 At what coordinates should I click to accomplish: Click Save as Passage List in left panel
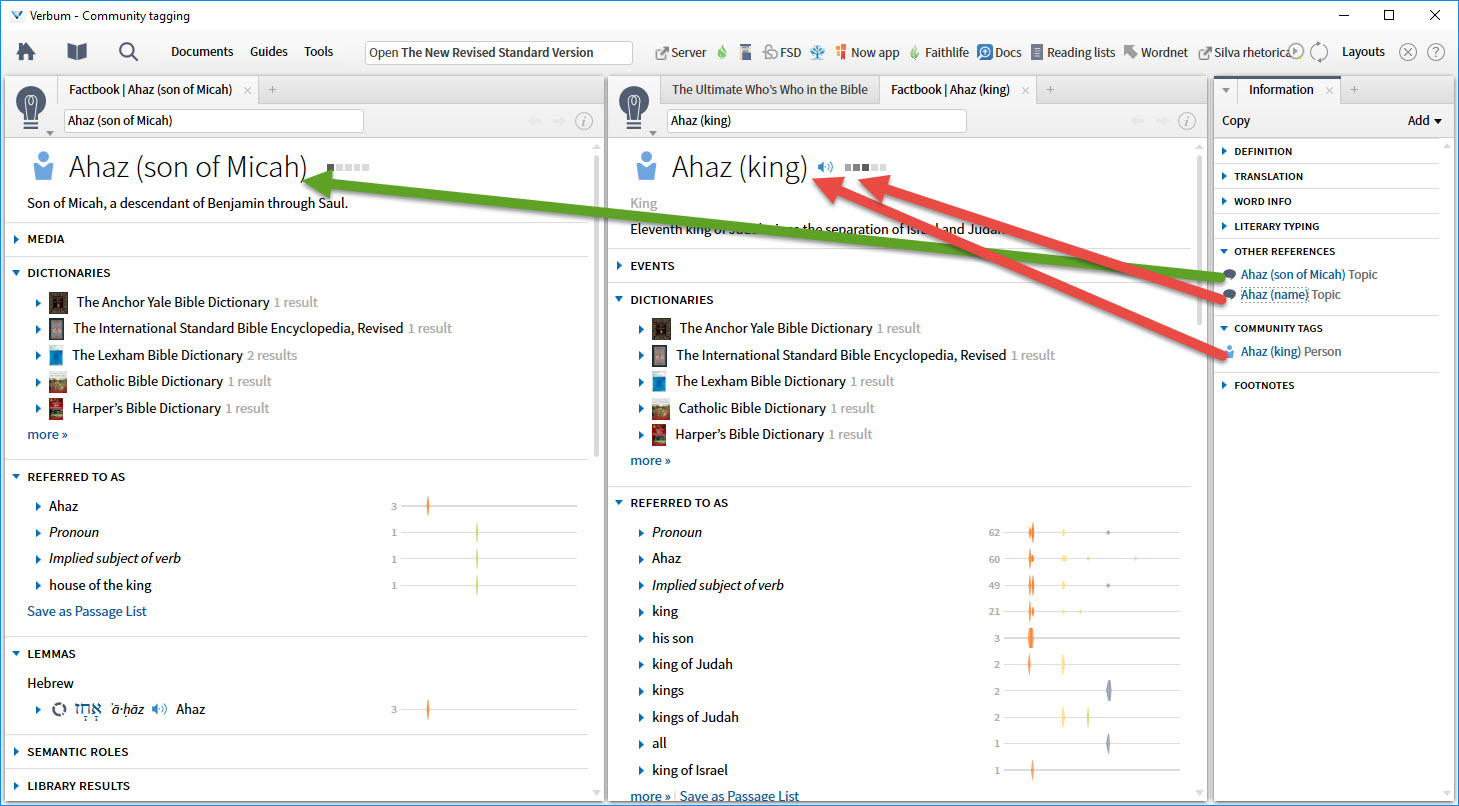pos(87,611)
